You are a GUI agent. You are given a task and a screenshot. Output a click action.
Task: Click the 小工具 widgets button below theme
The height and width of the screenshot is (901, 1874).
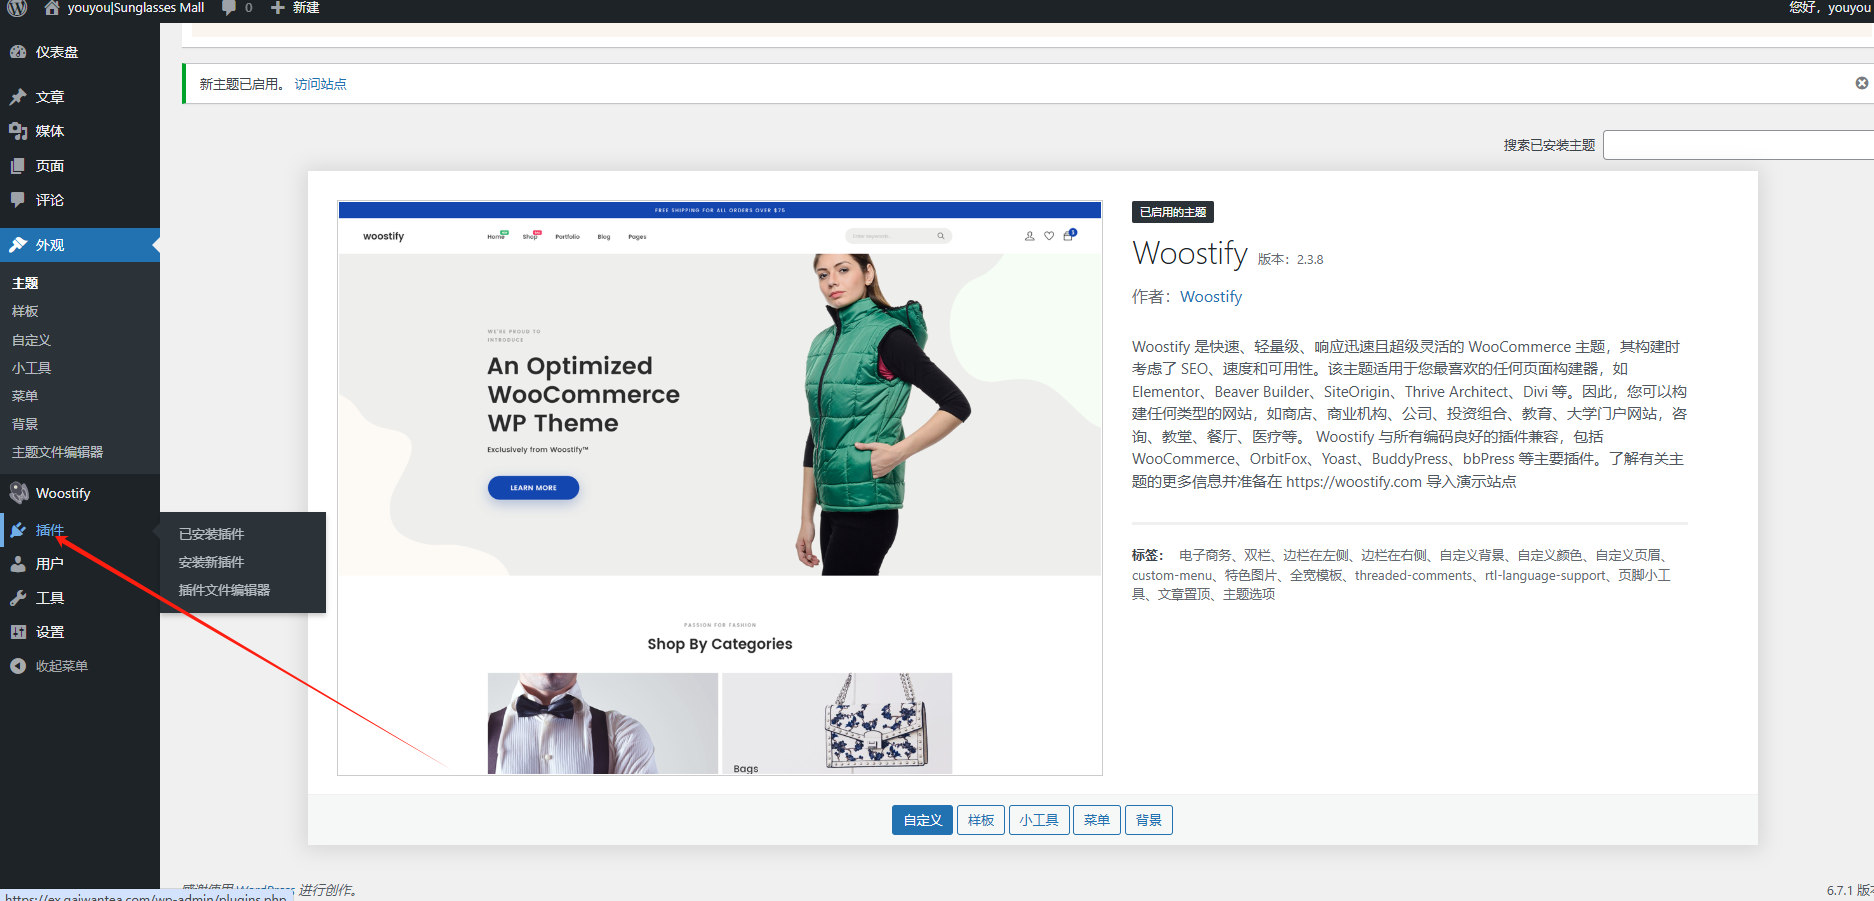(x=1039, y=820)
